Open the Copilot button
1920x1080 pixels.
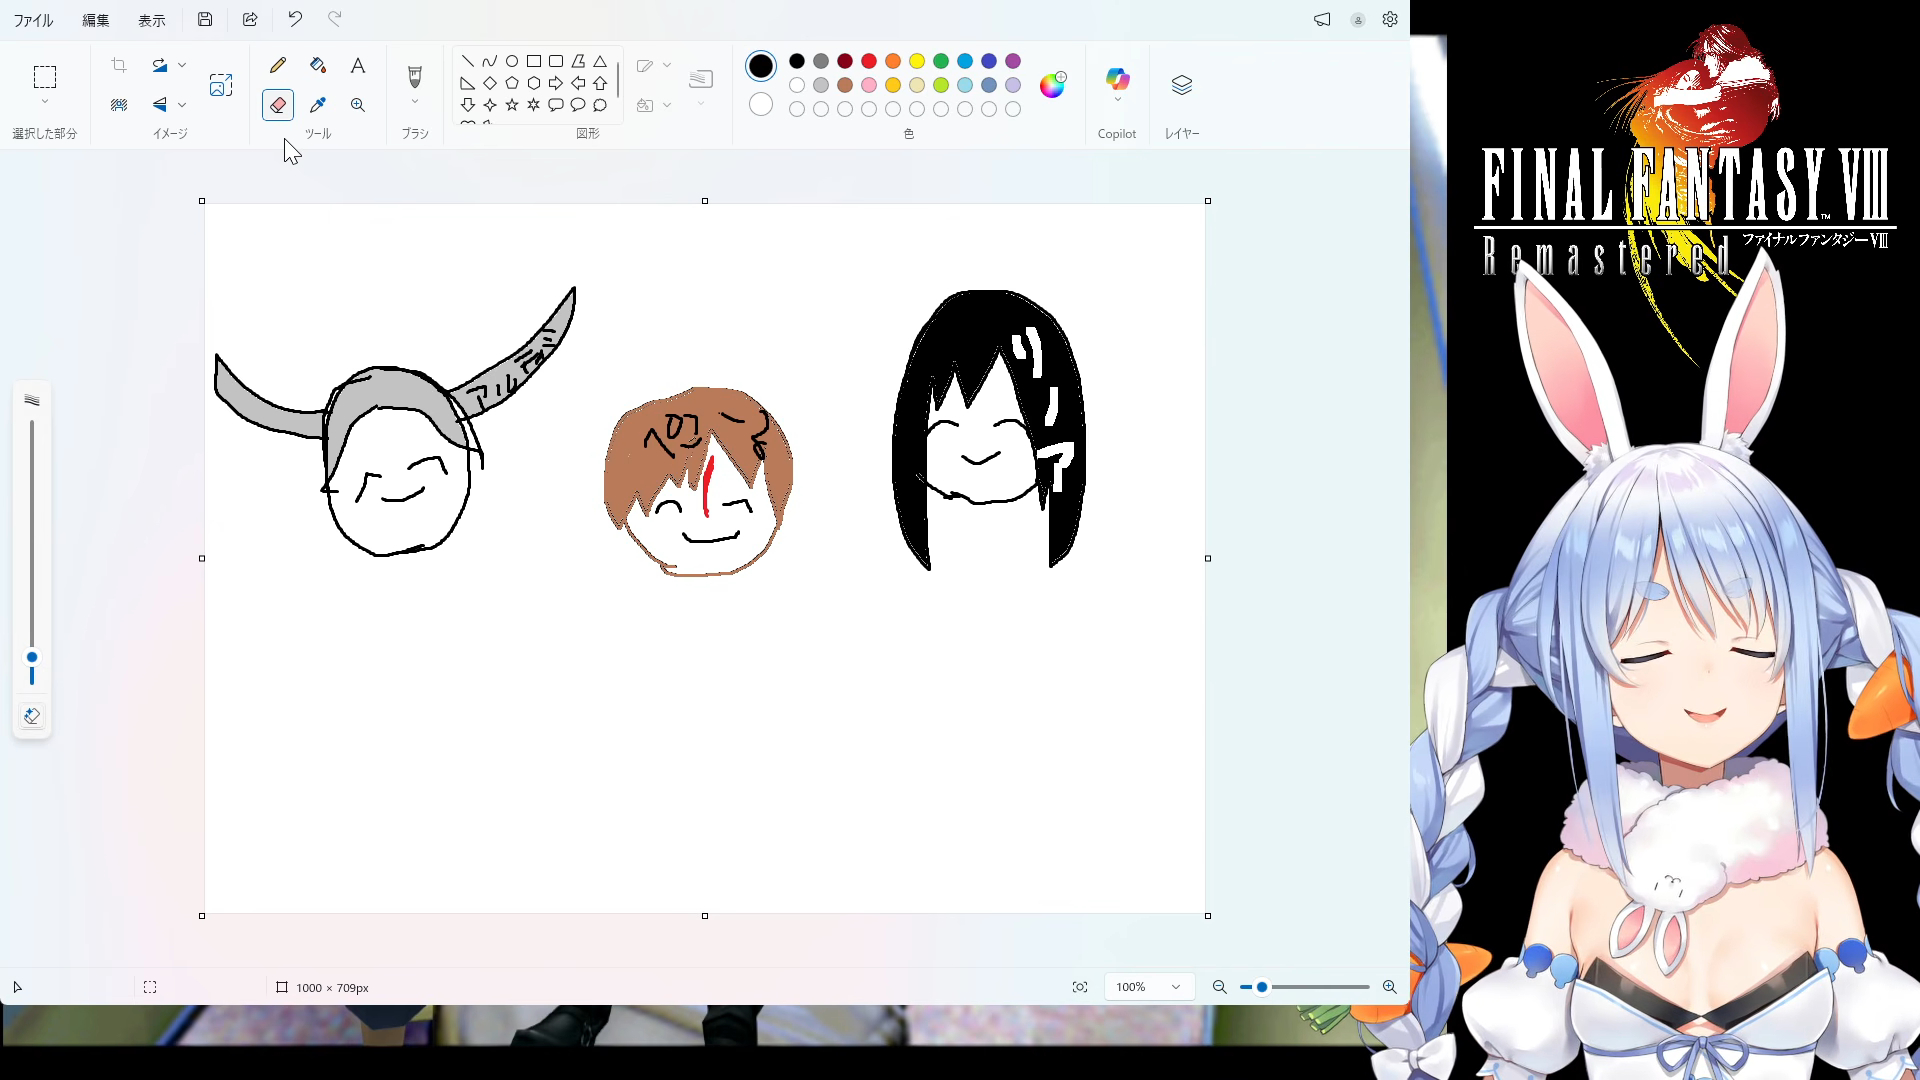click(1117, 79)
